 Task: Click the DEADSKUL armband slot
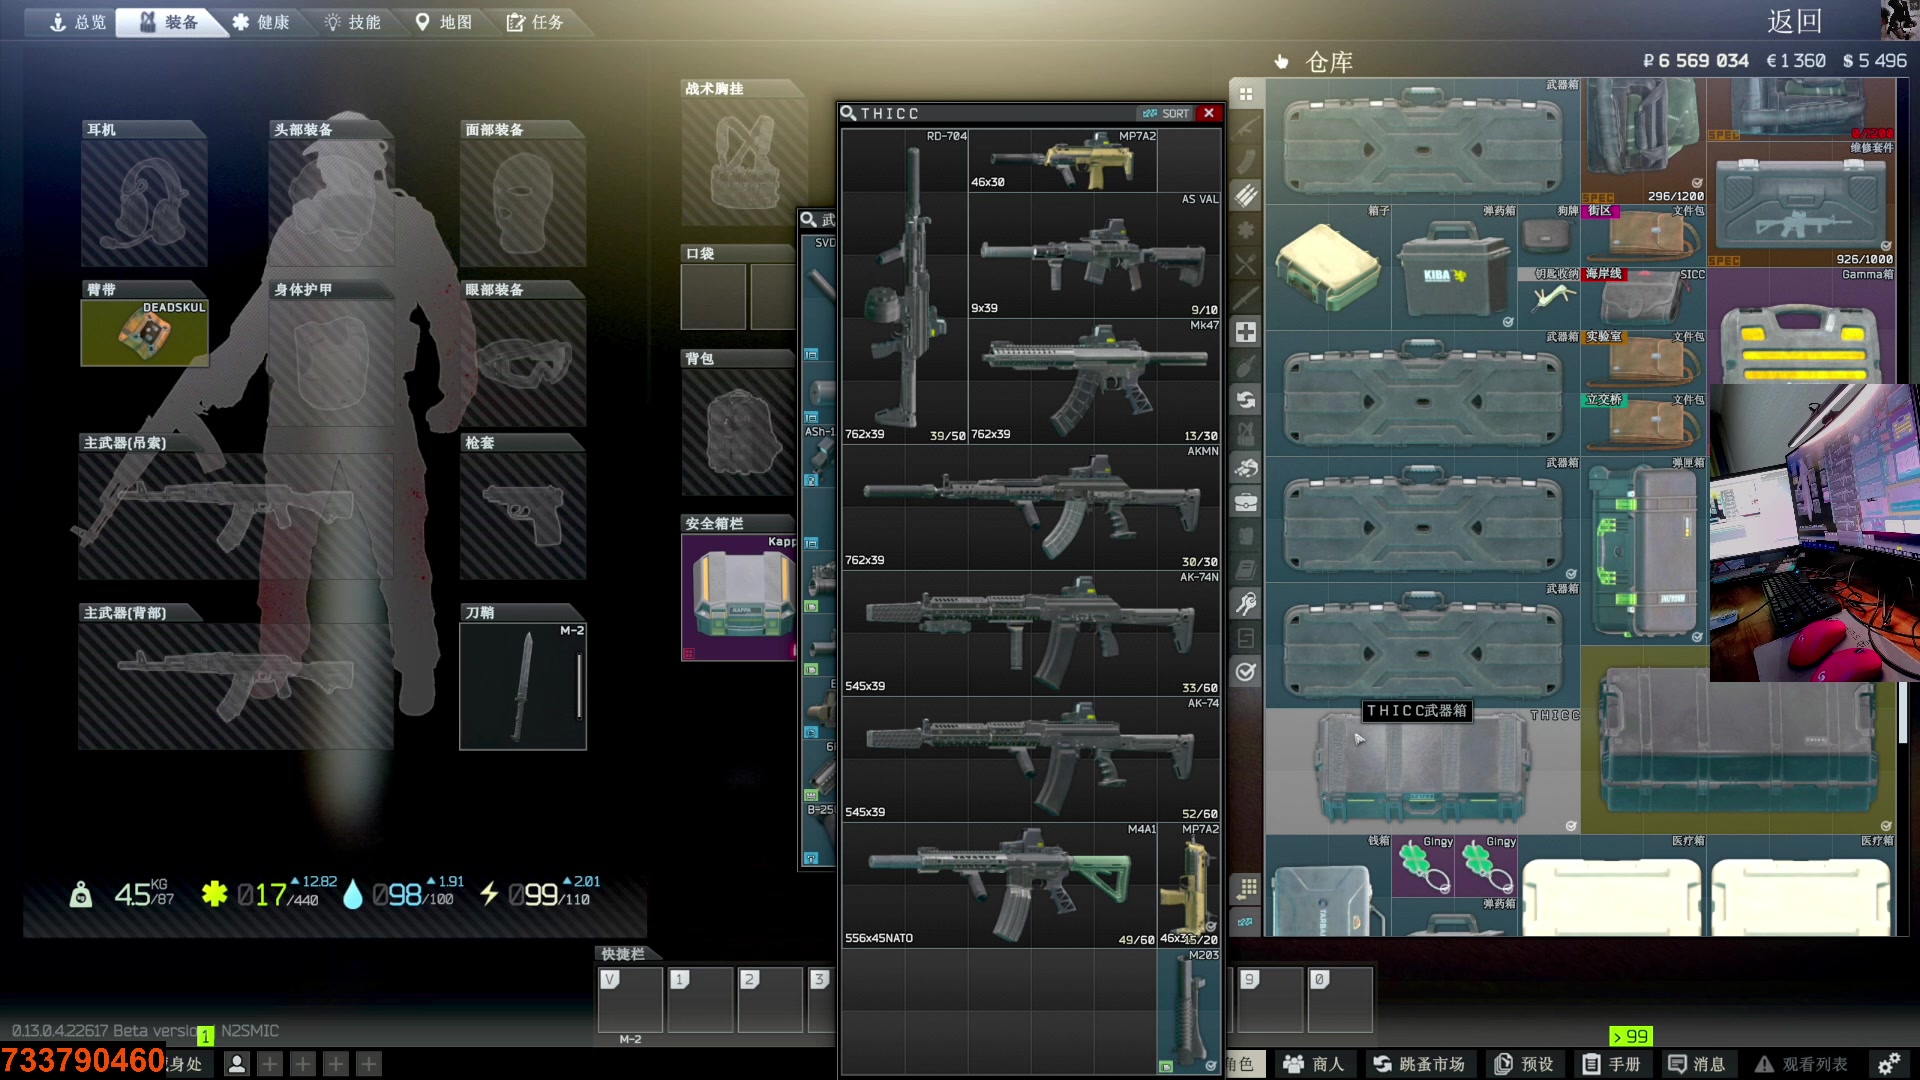pyautogui.click(x=144, y=333)
